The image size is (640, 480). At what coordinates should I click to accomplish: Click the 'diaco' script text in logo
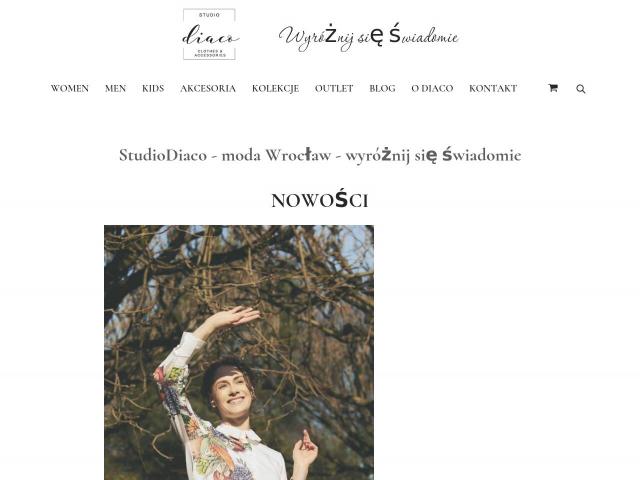[210, 36]
